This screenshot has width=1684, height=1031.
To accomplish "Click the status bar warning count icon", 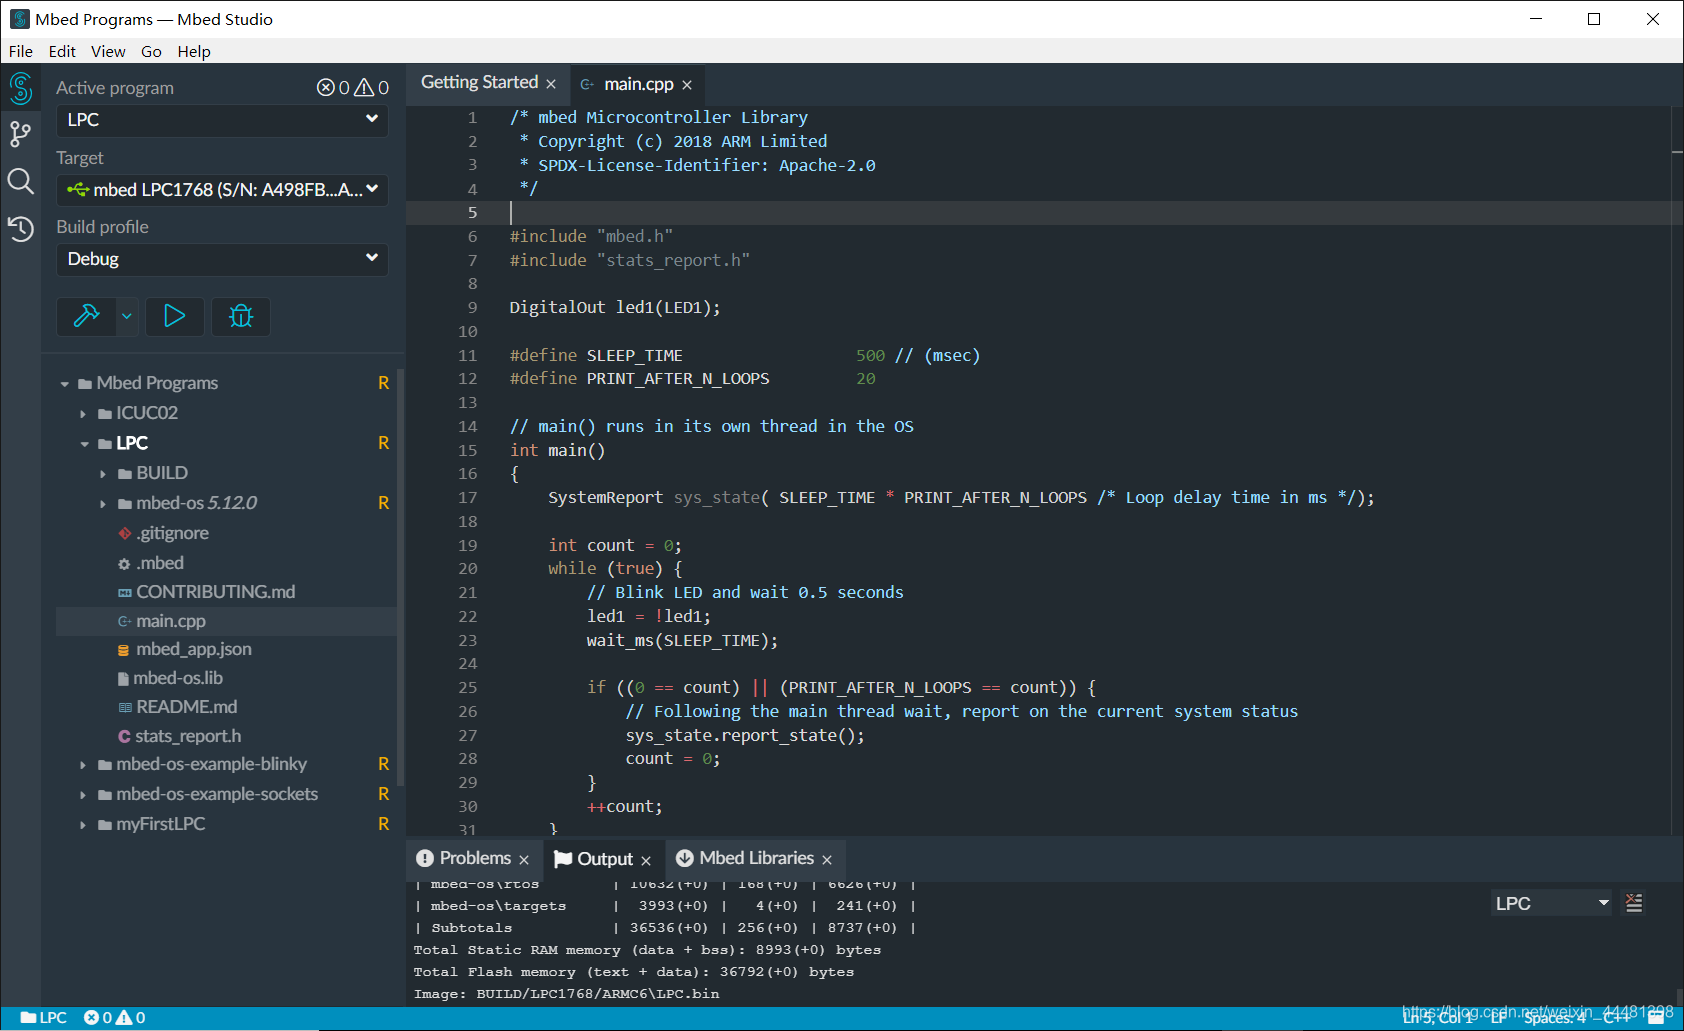I will pyautogui.click(x=124, y=1018).
